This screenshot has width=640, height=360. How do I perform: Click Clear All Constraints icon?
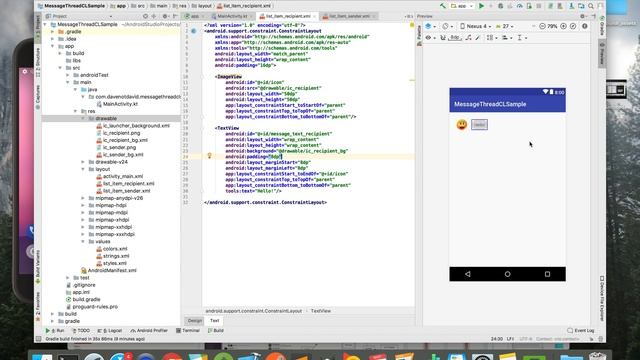(x=469, y=38)
